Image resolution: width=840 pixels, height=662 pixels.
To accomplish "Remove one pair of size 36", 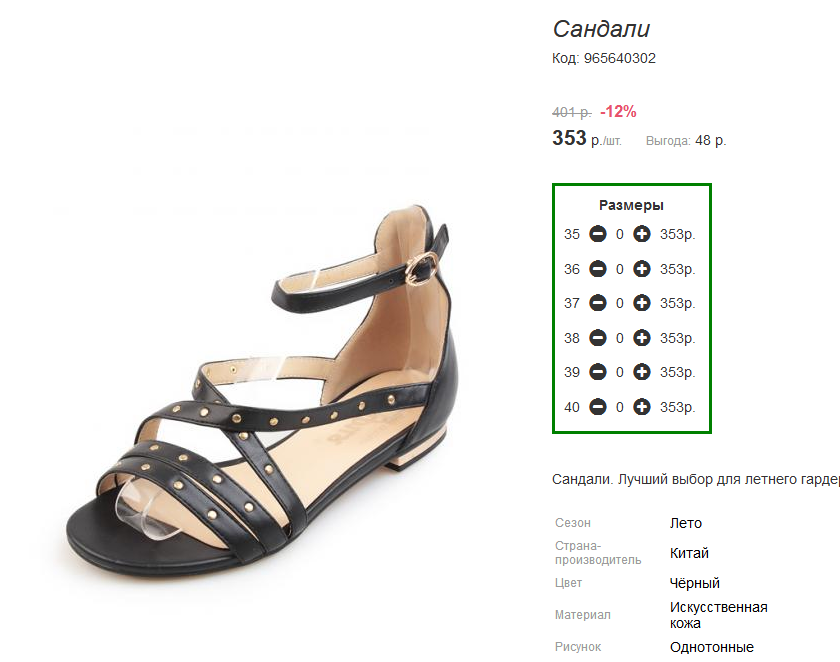I will coord(598,269).
